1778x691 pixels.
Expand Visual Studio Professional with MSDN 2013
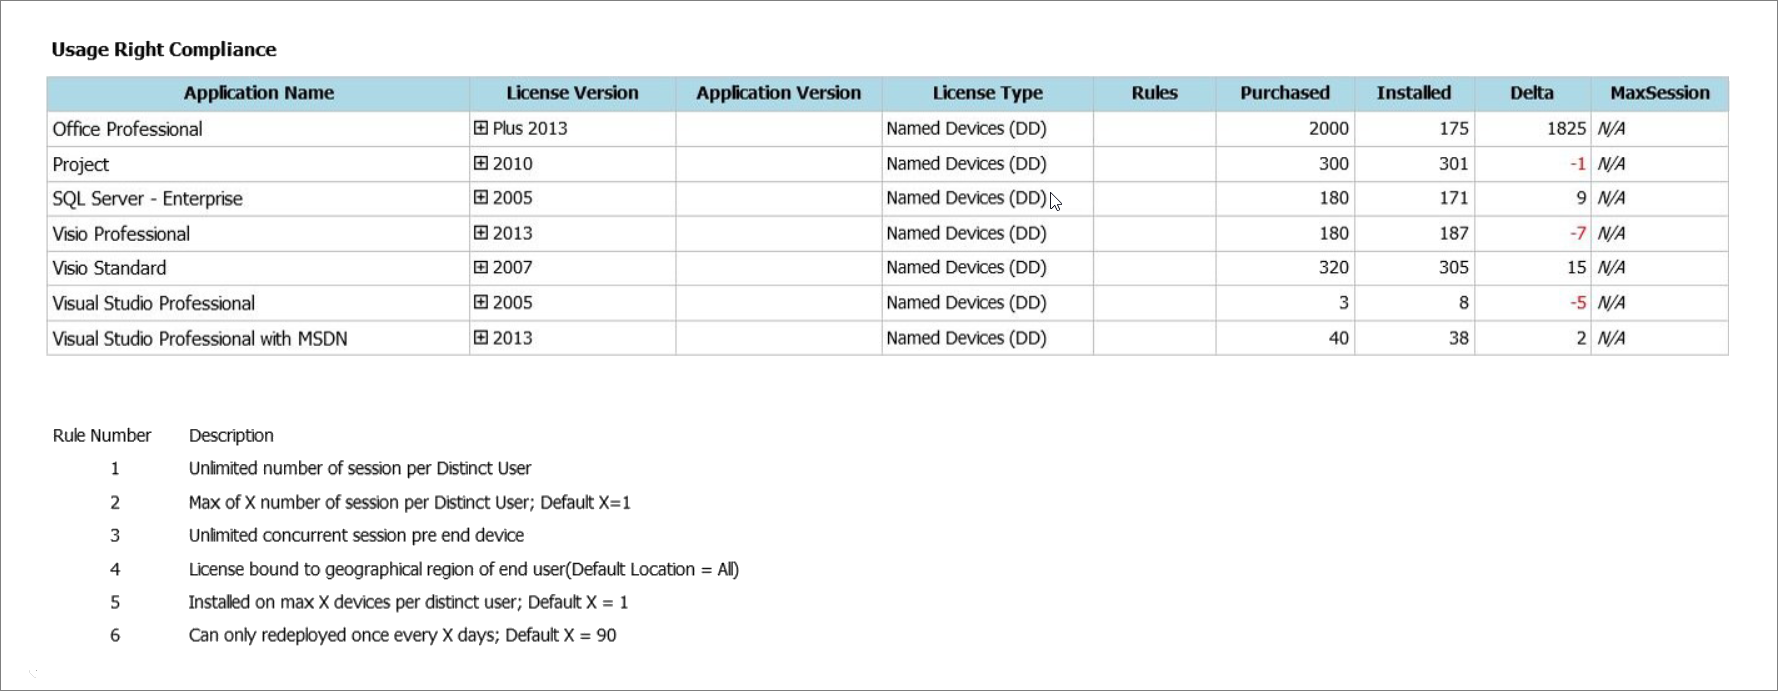(x=481, y=337)
